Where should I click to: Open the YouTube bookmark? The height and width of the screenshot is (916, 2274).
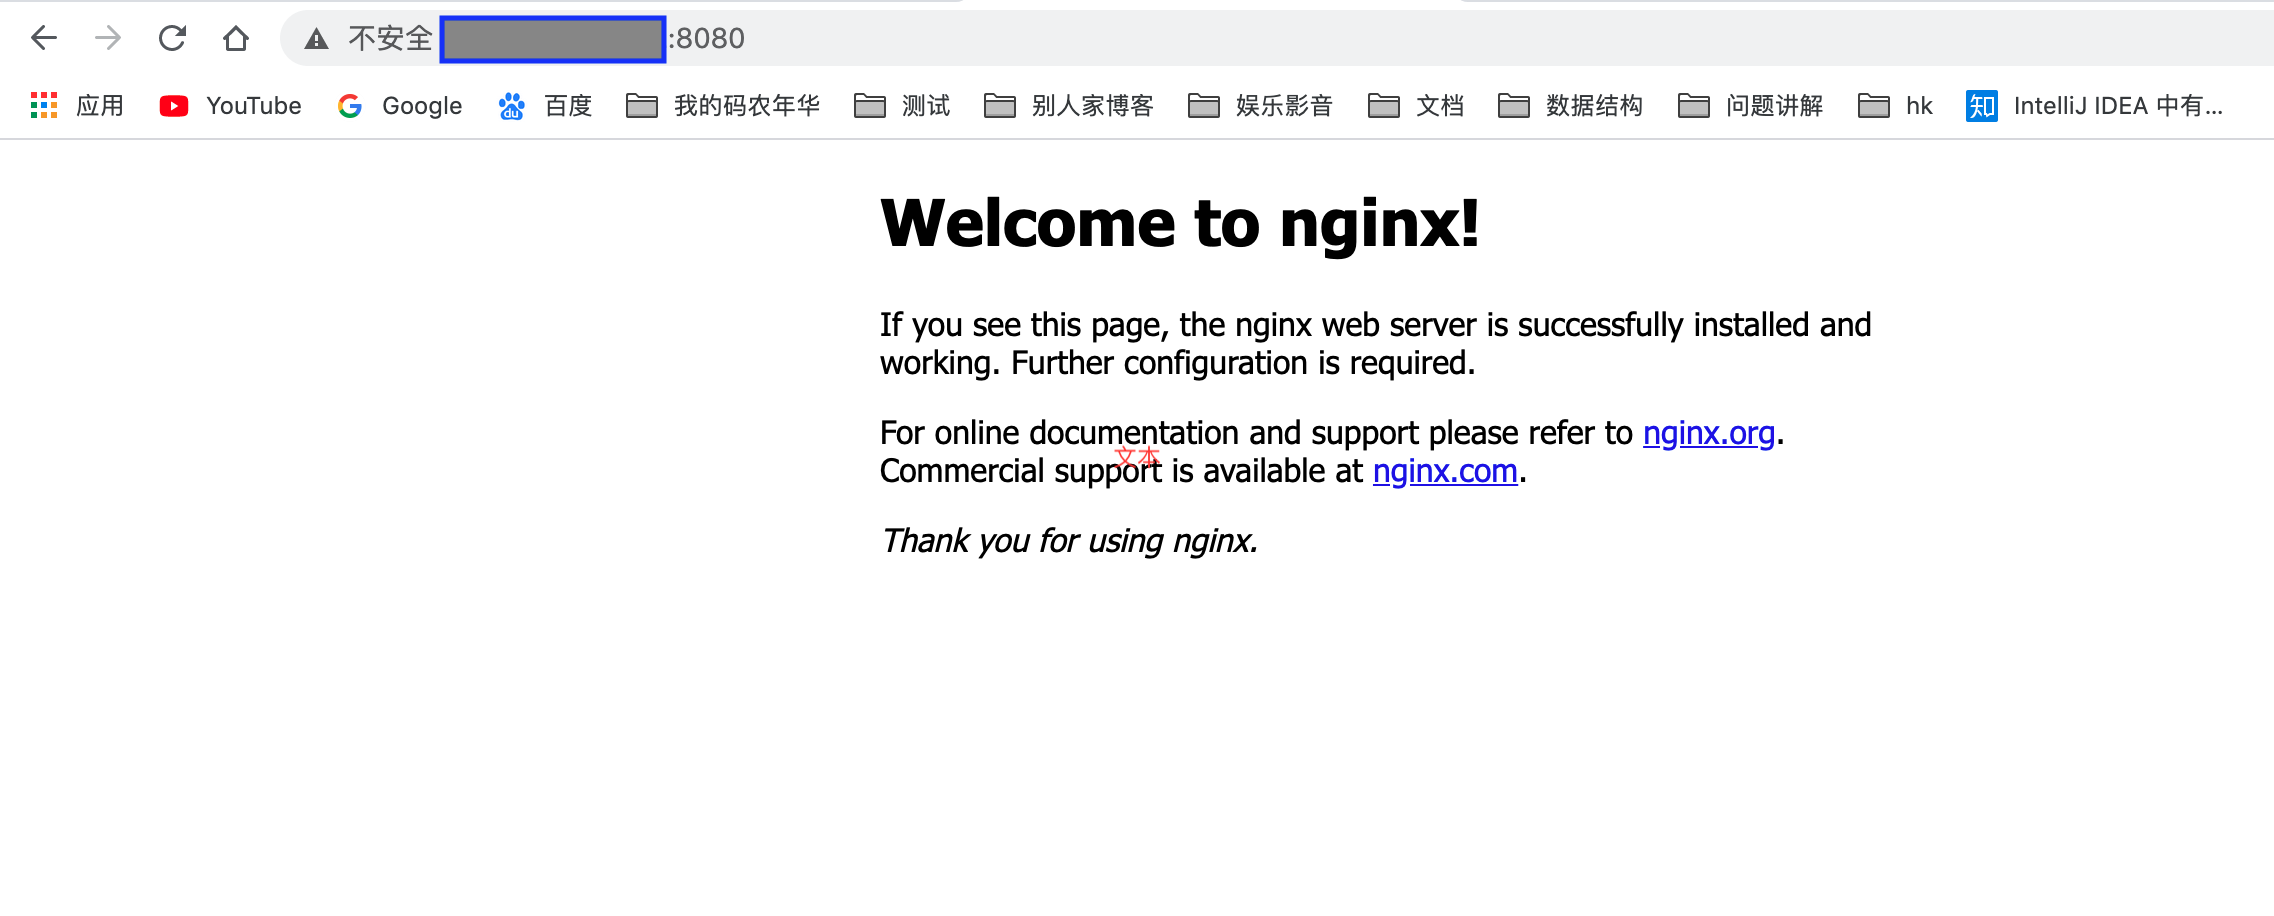coord(230,105)
